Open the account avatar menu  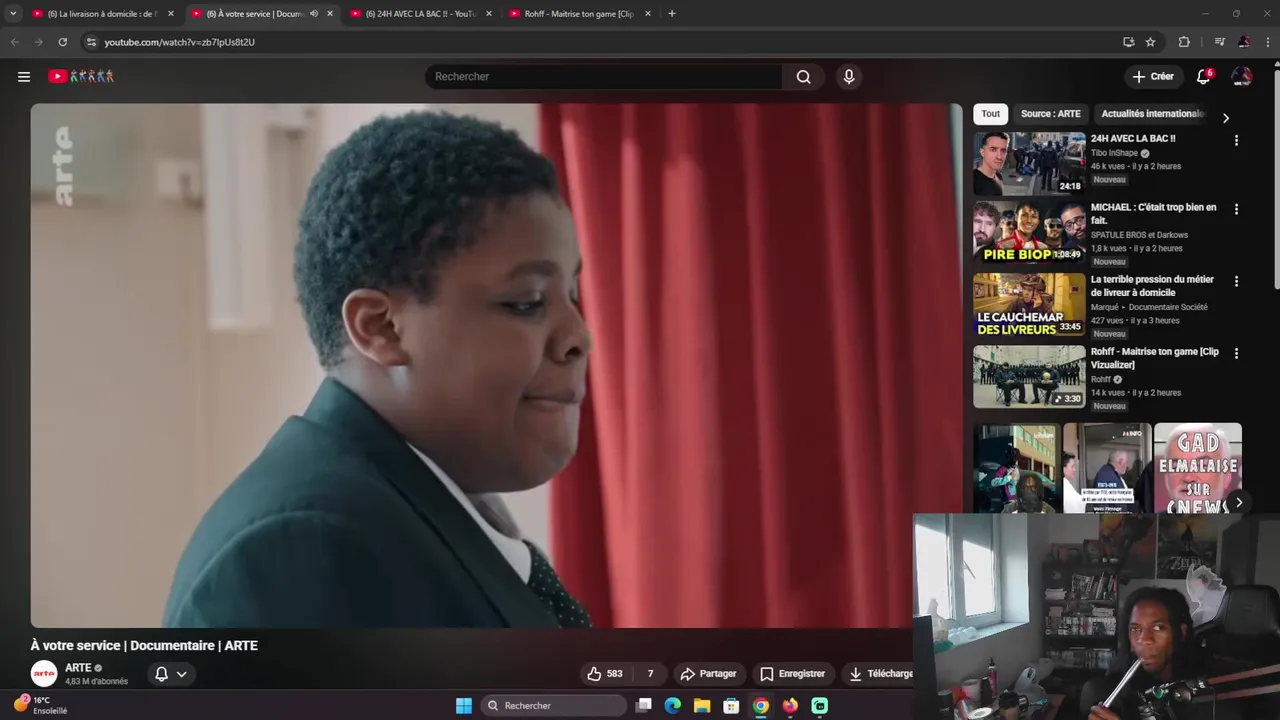coord(1241,76)
